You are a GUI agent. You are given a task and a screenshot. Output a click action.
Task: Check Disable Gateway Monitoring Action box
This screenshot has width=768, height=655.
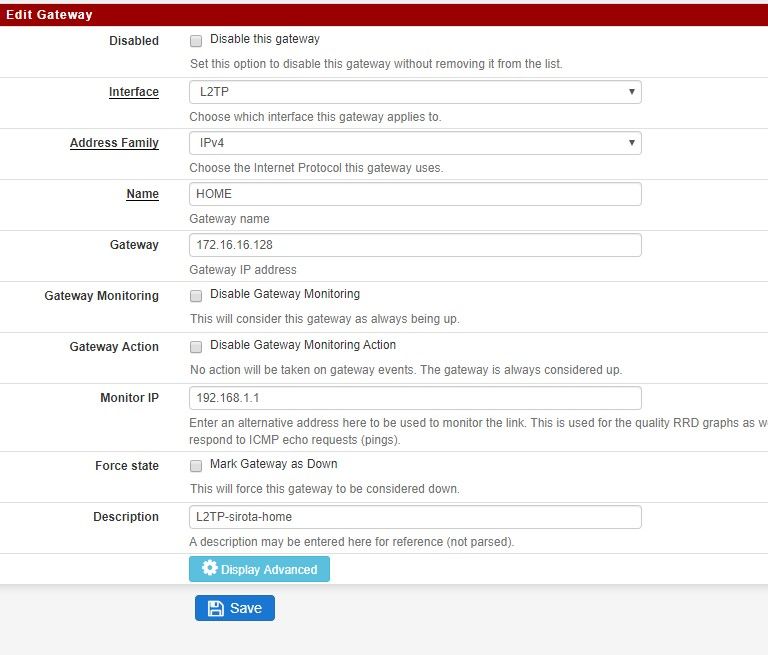point(196,346)
